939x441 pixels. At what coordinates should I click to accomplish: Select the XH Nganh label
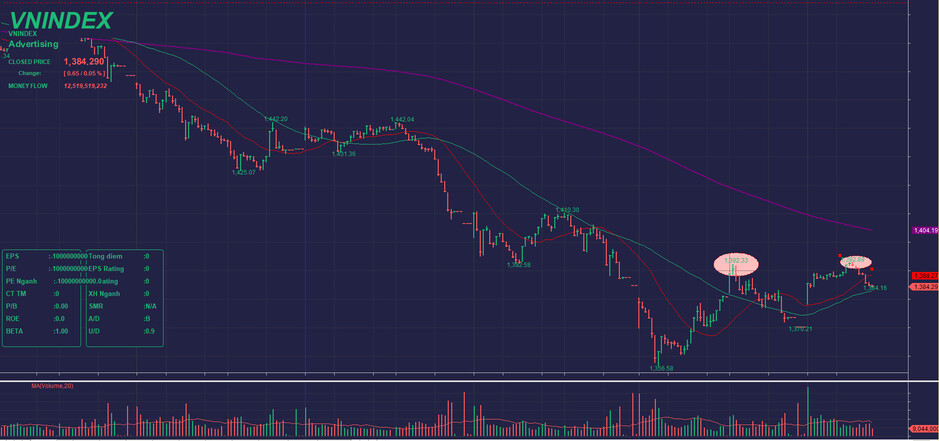point(104,294)
